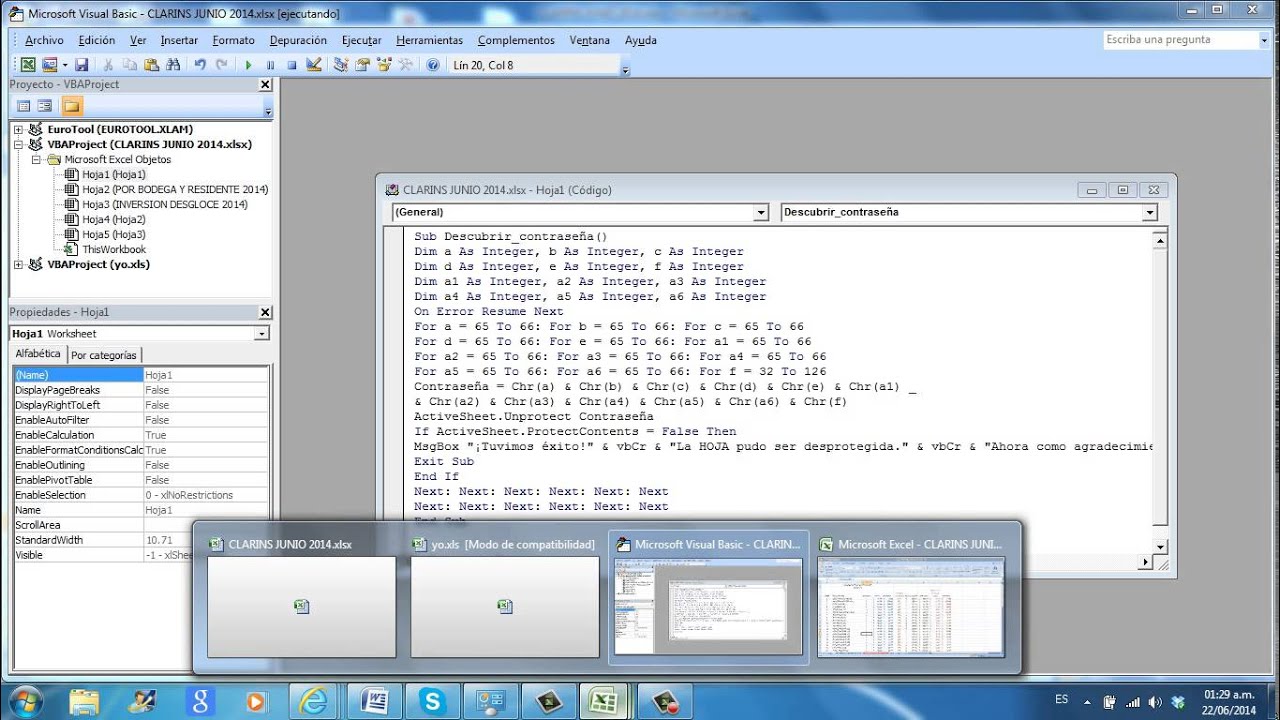Open the Archivo menu

[44, 40]
